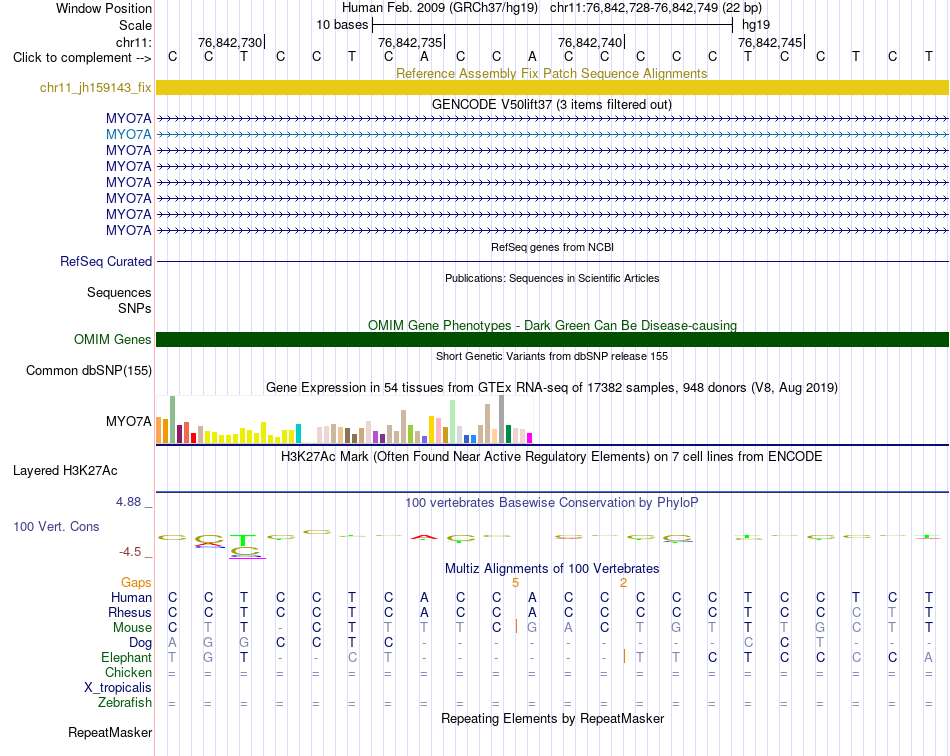Open the MYO7A GTEx expression bar chart

(x=344, y=420)
